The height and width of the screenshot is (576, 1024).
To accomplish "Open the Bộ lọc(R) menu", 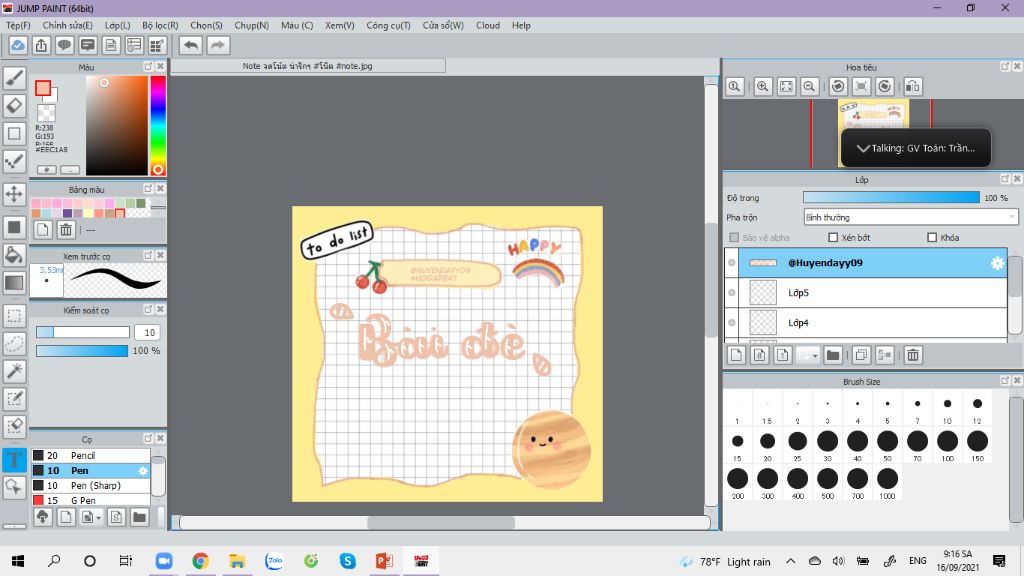I will (160, 25).
